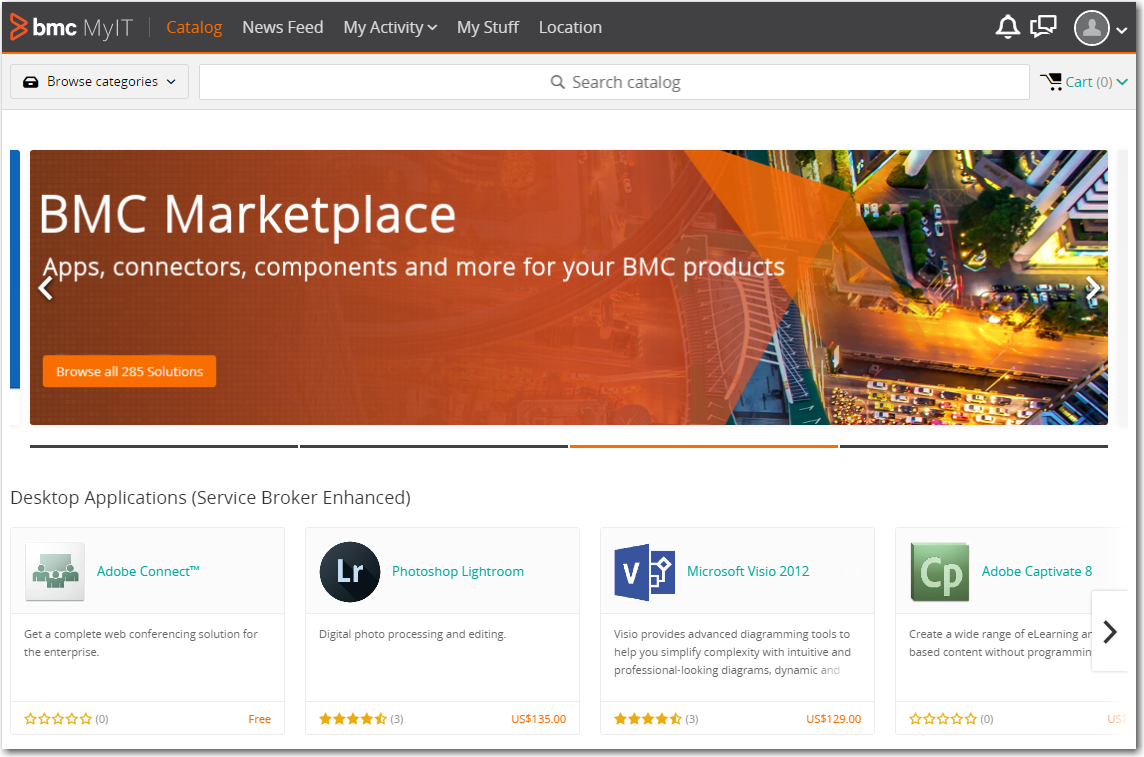Select the third carousel position indicator
This screenshot has width=1144, height=757.
click(703, 446)
